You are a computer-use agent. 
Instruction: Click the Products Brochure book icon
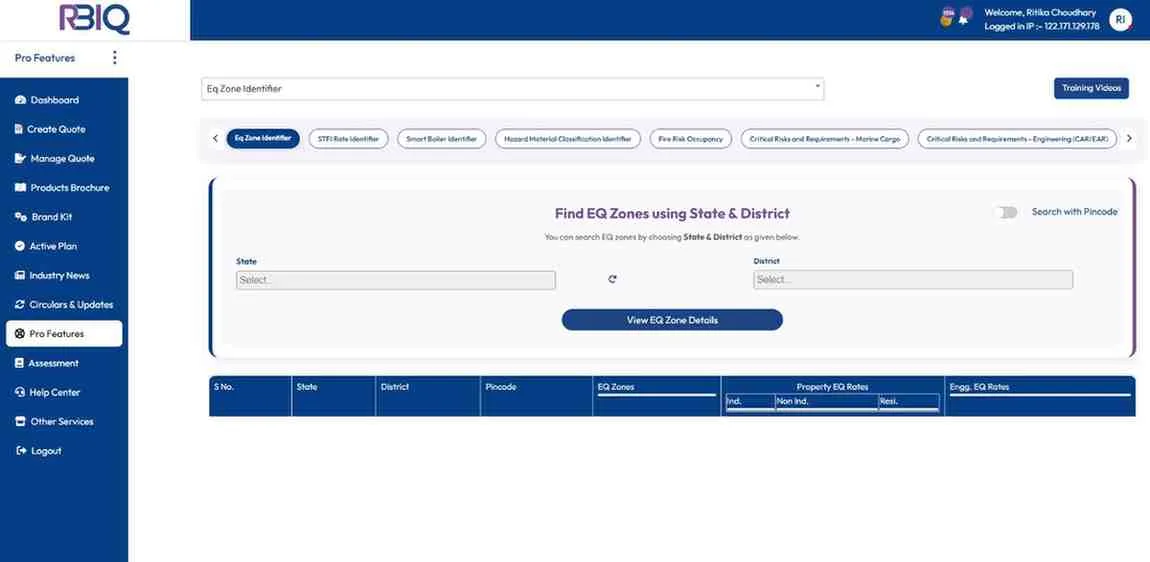pos(21,188)
